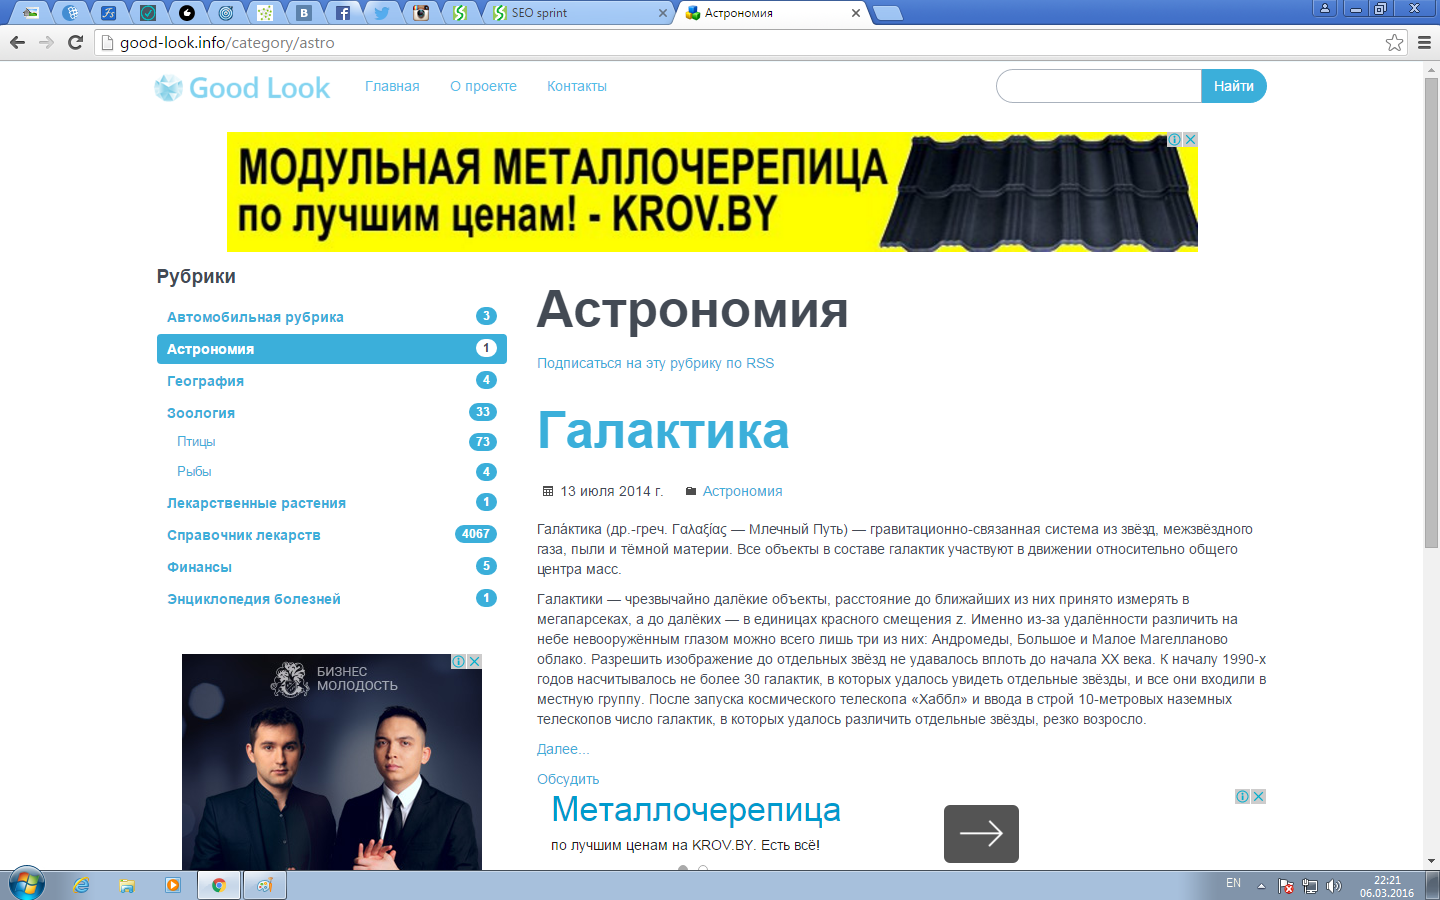Screen dimensions: 1440x900
Task: Open Энциклопедия болезней category
Action: pos(332,599)
